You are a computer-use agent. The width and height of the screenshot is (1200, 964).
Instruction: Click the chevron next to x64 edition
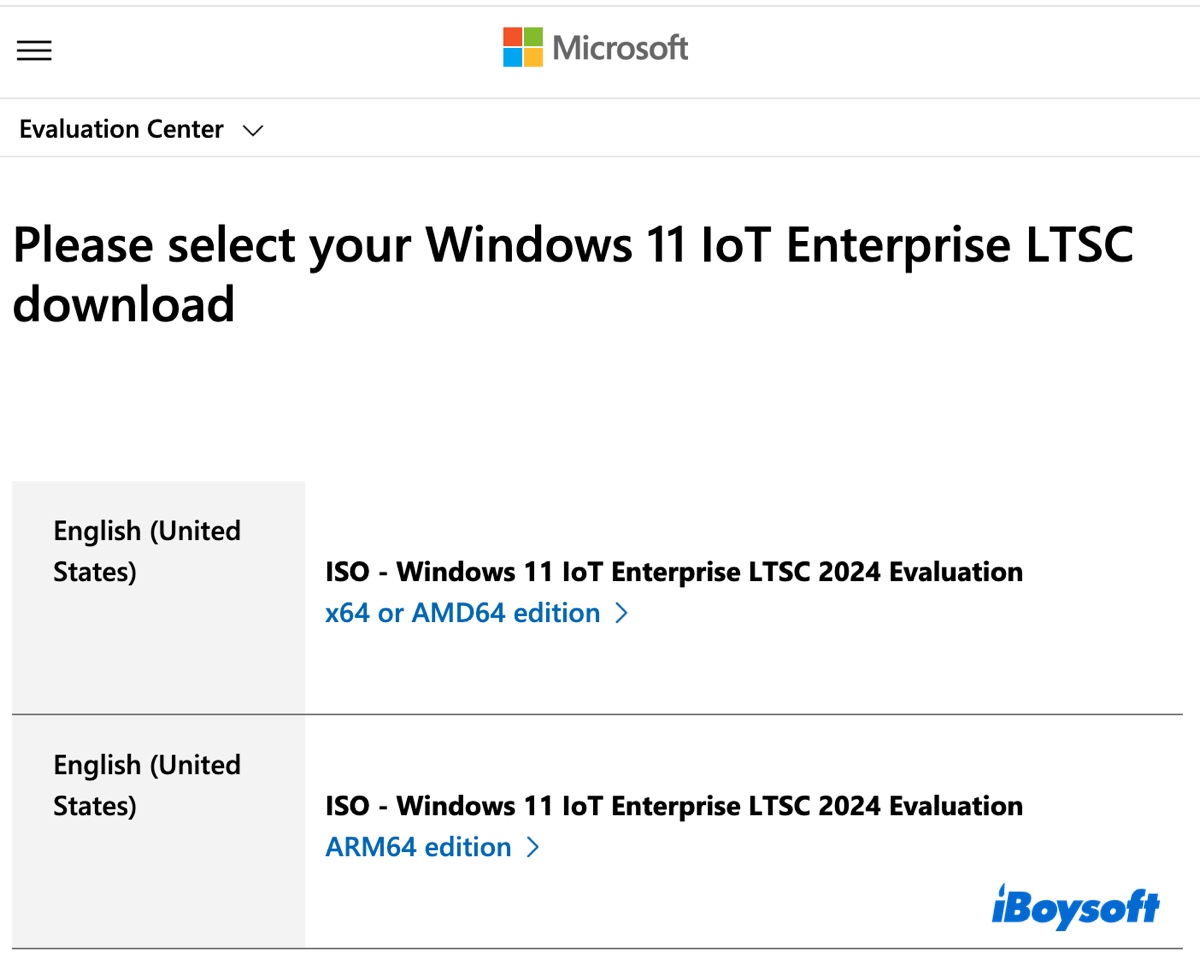coord(622,612)
